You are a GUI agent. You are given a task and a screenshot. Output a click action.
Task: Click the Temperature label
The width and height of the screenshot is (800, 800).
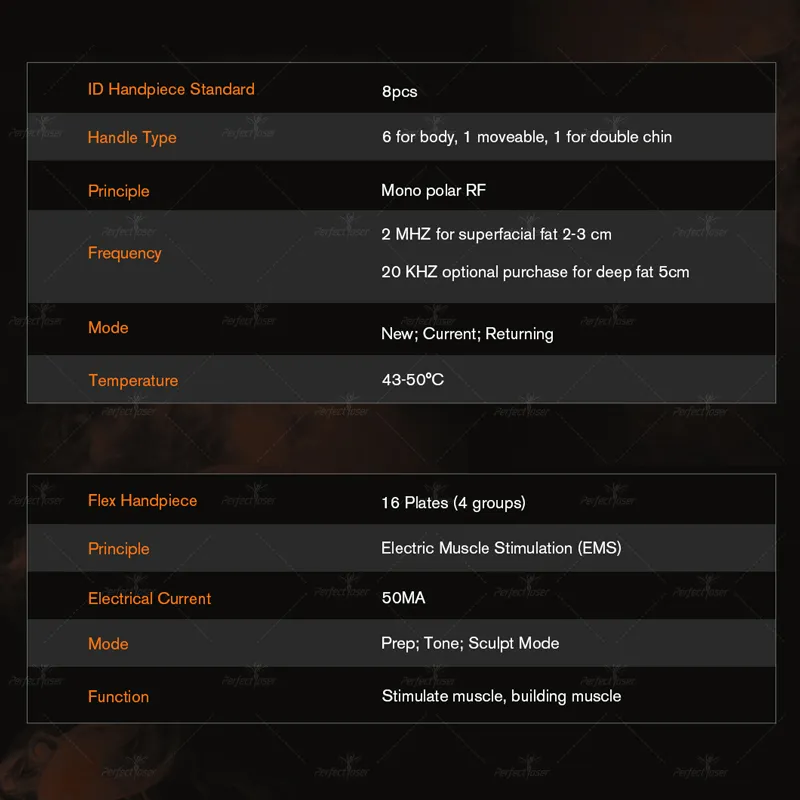tap(133, 381)
